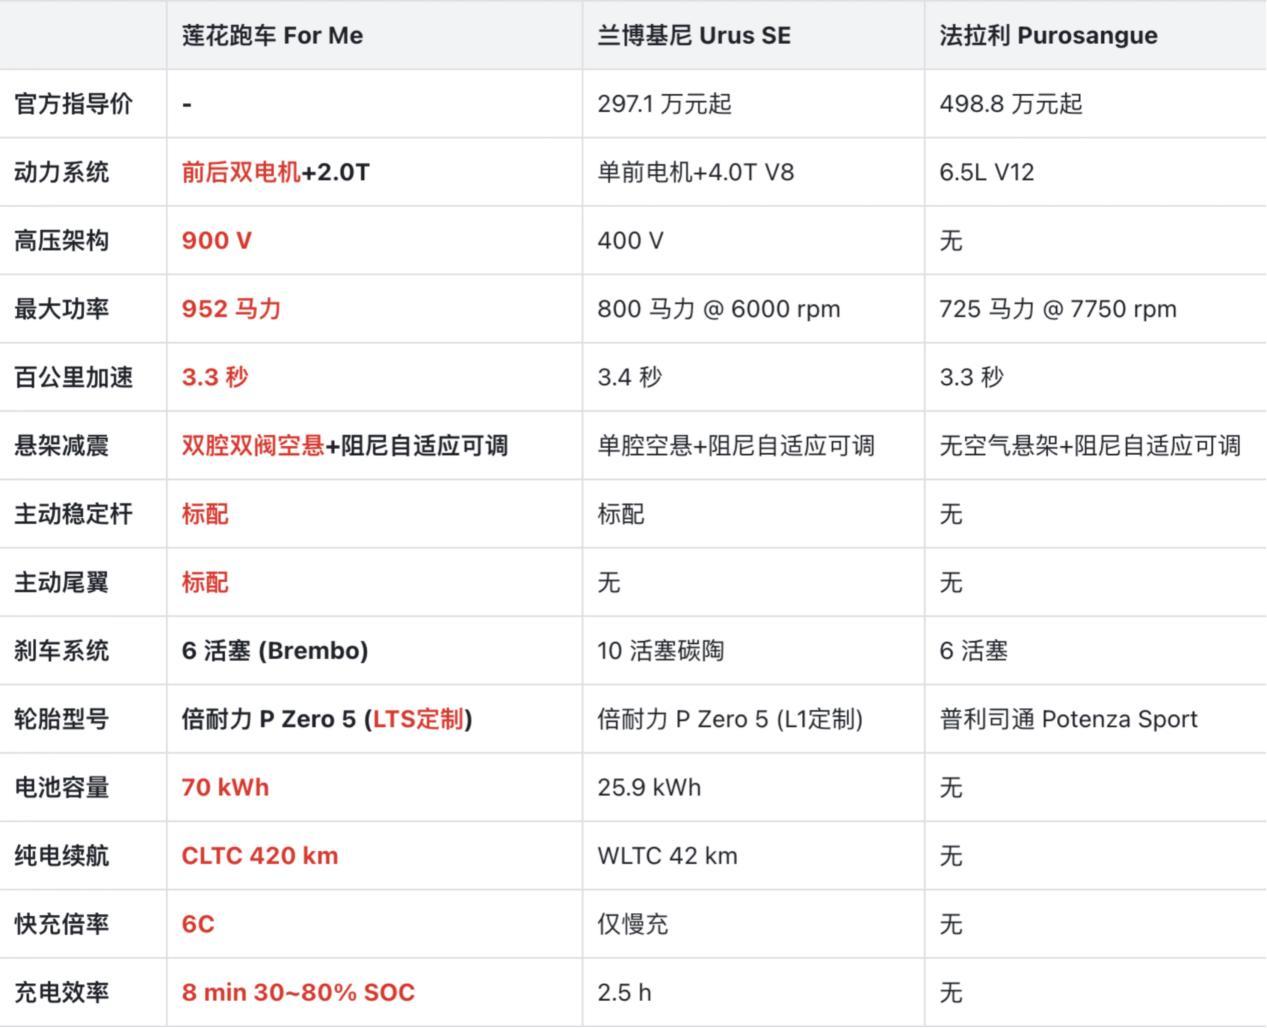Click the 10 活塞碳陶 brake cell

point(660,651)
